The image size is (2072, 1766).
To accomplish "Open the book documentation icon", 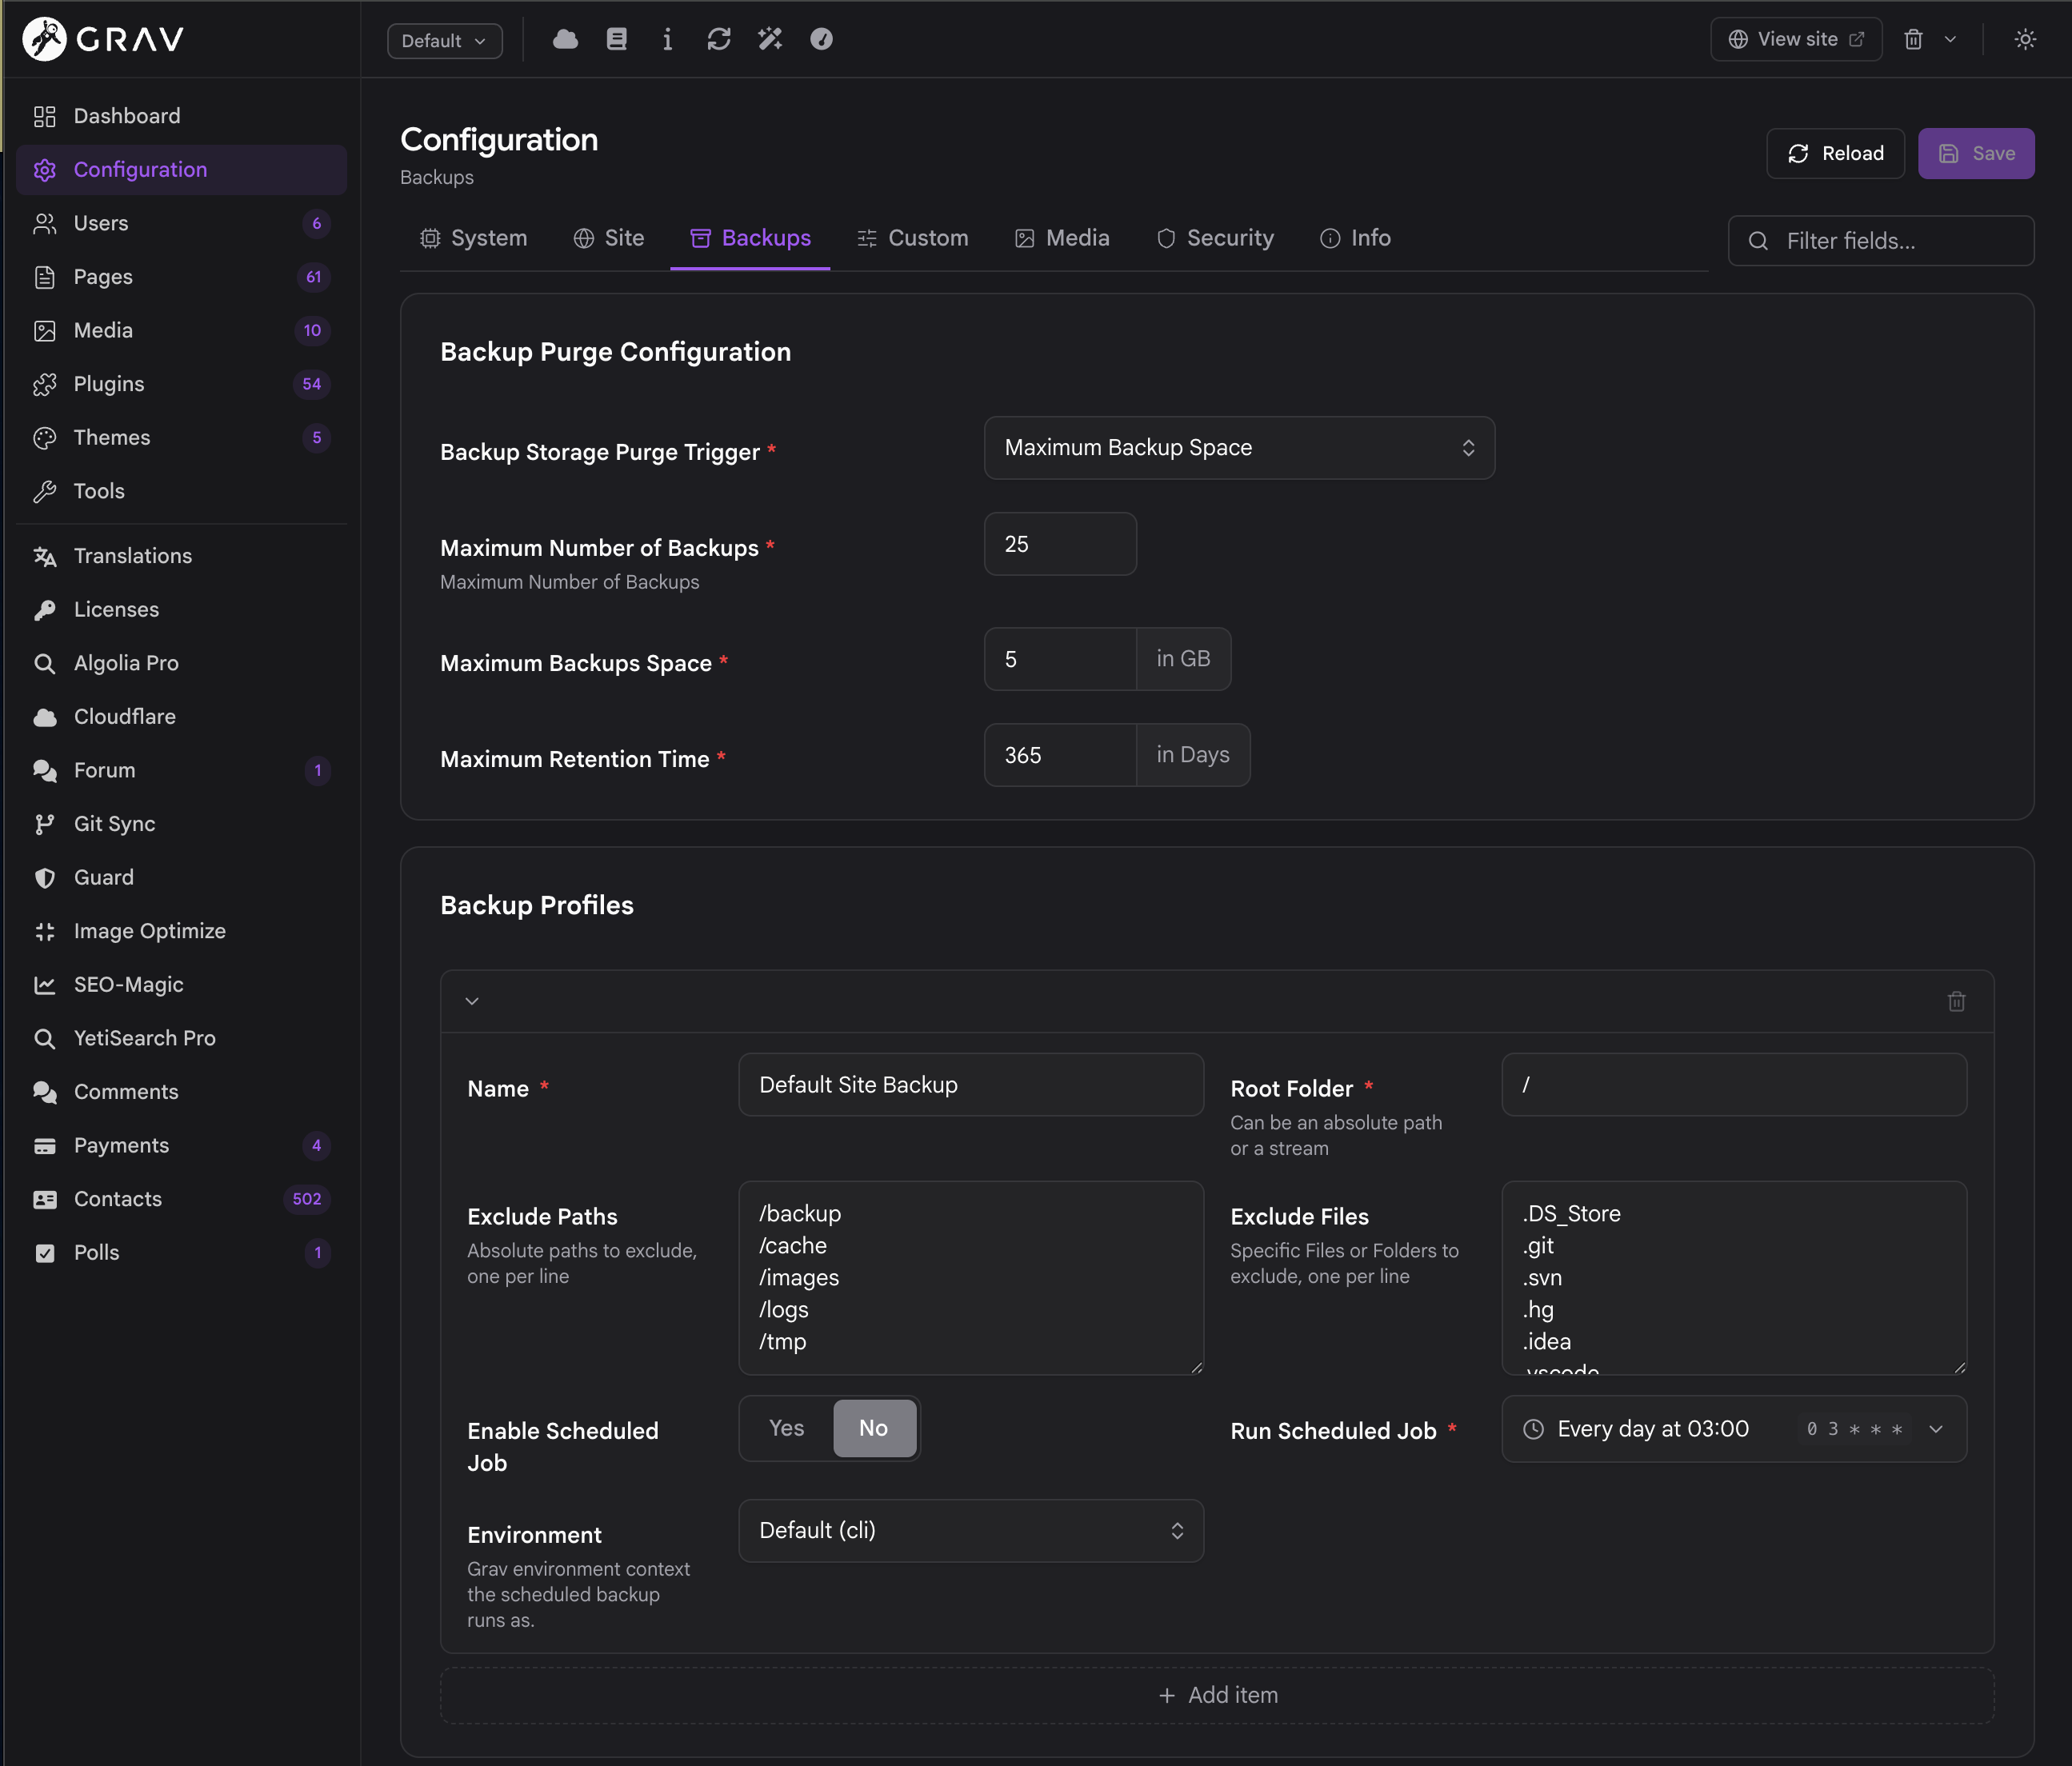I will (x=617, y=39).
